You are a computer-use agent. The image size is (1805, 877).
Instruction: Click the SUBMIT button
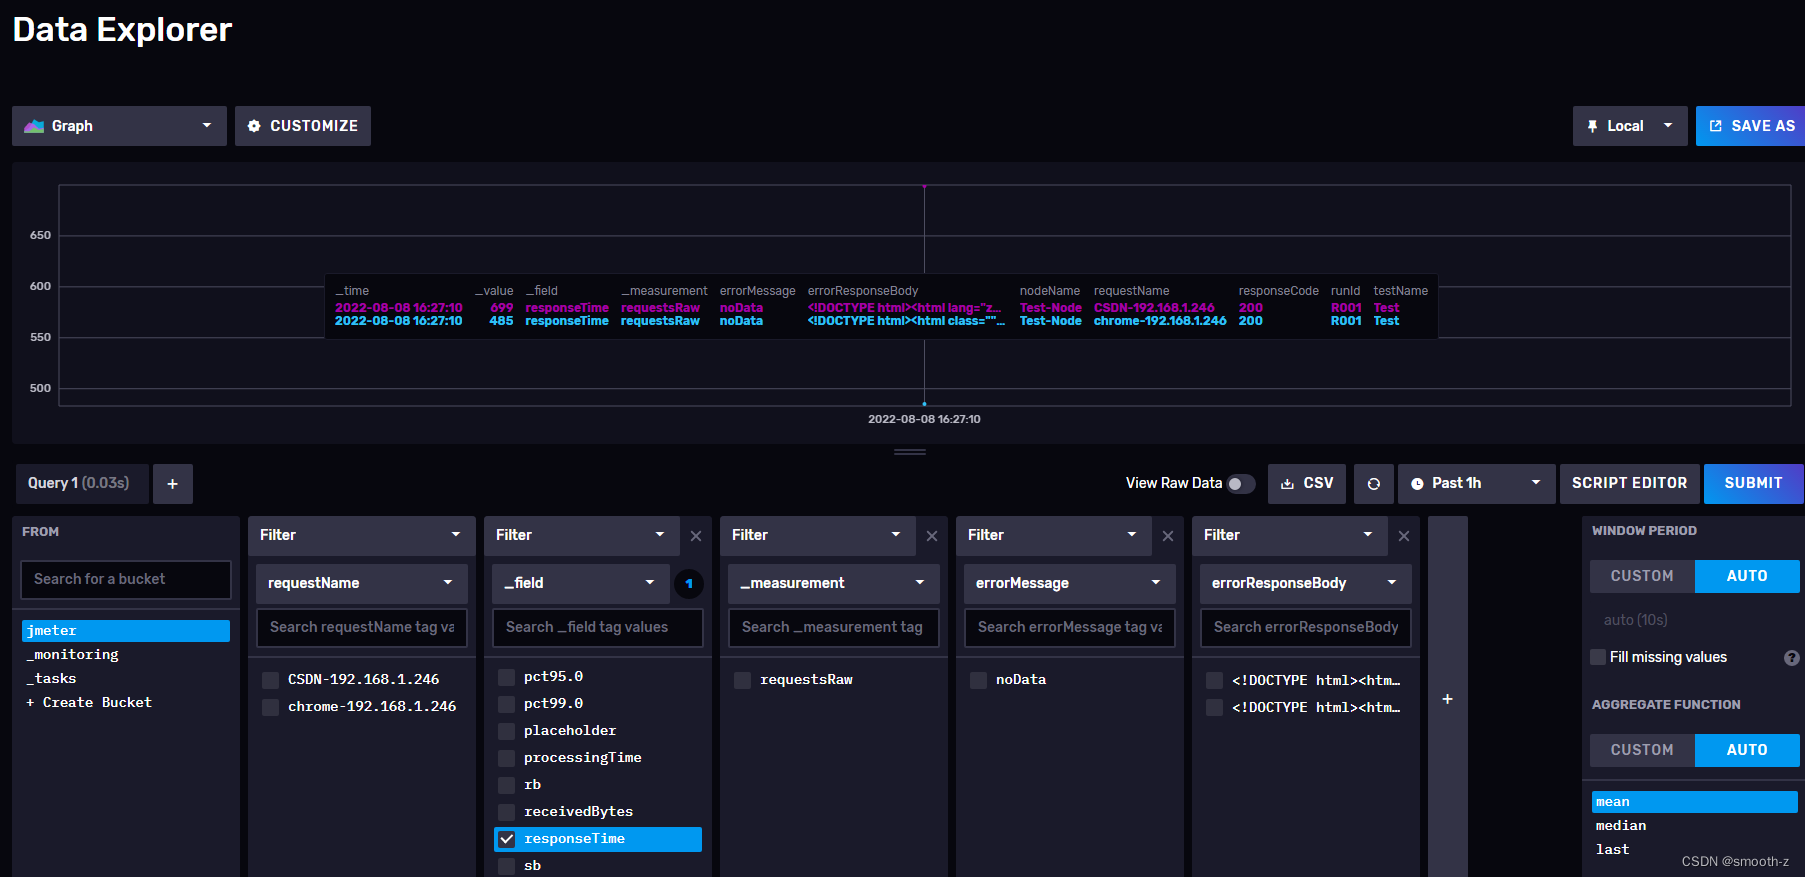[1753, 483]
